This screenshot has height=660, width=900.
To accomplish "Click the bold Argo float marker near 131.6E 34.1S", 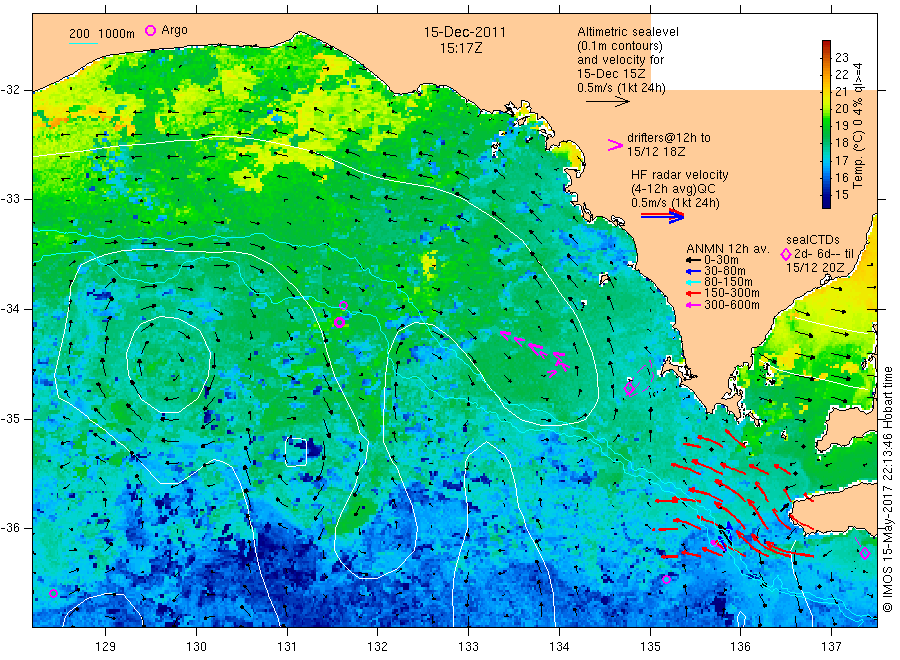I will tap(339, 323).
